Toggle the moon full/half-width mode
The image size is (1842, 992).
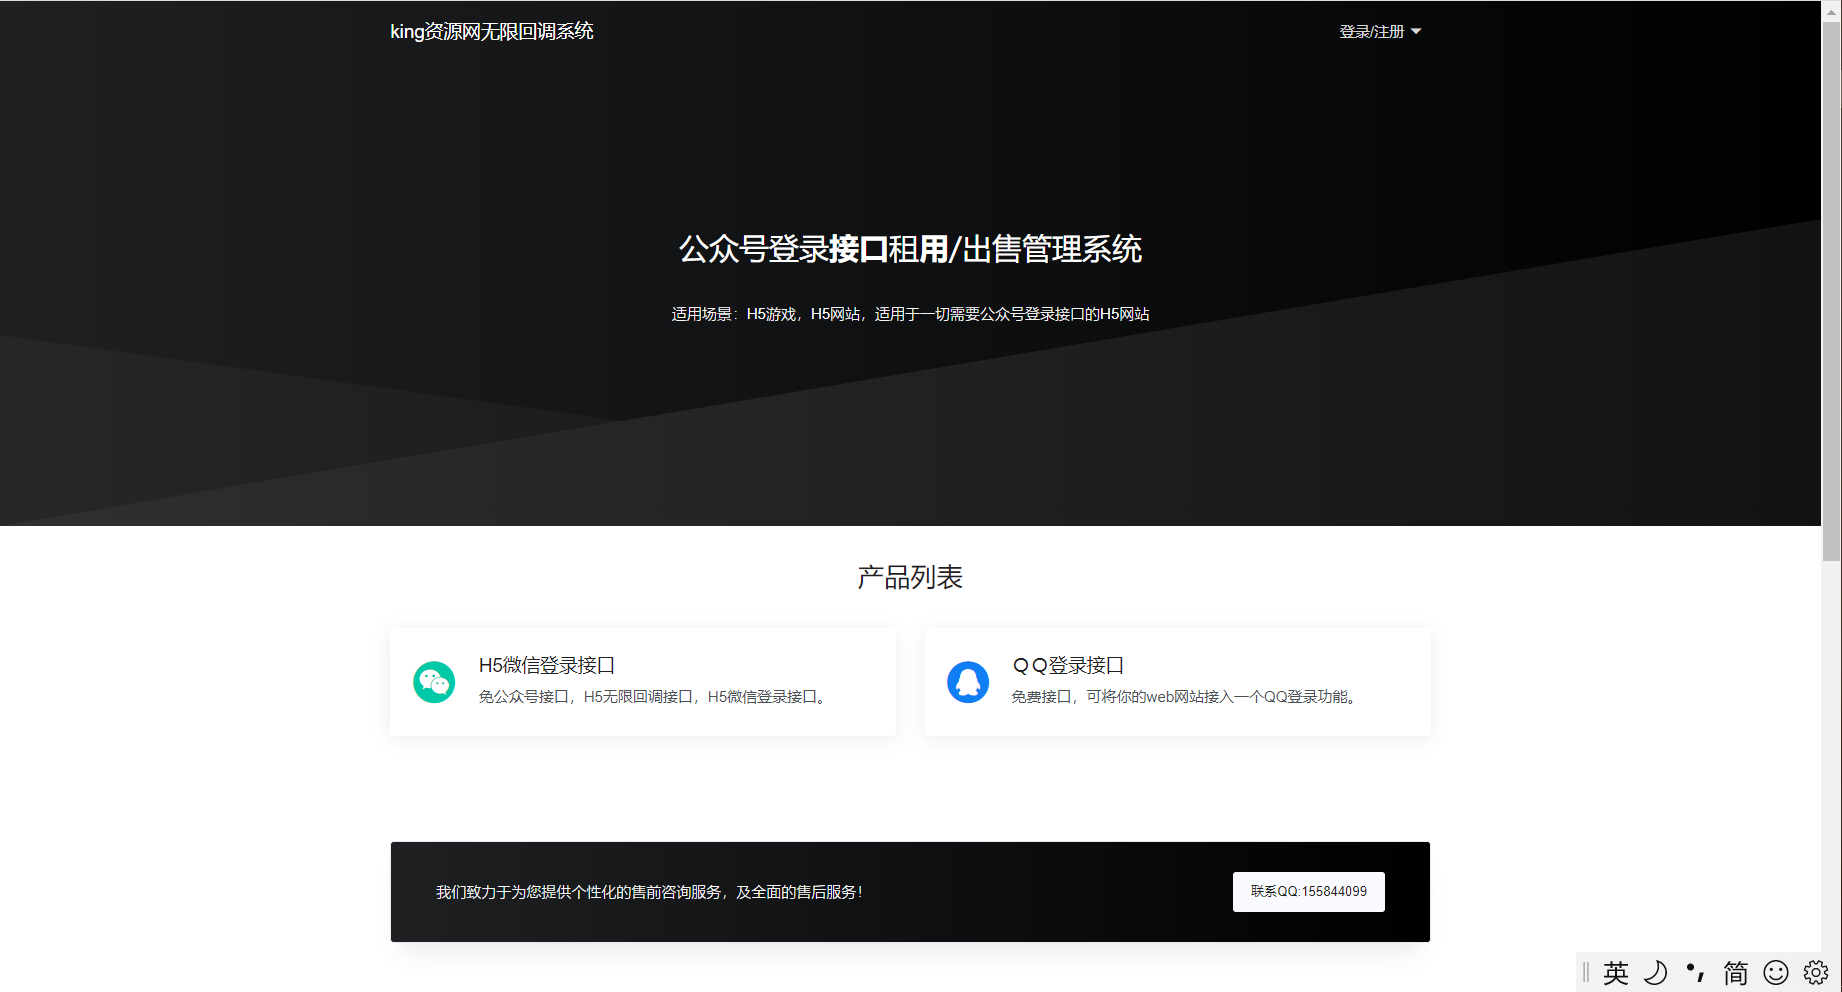1655,971
